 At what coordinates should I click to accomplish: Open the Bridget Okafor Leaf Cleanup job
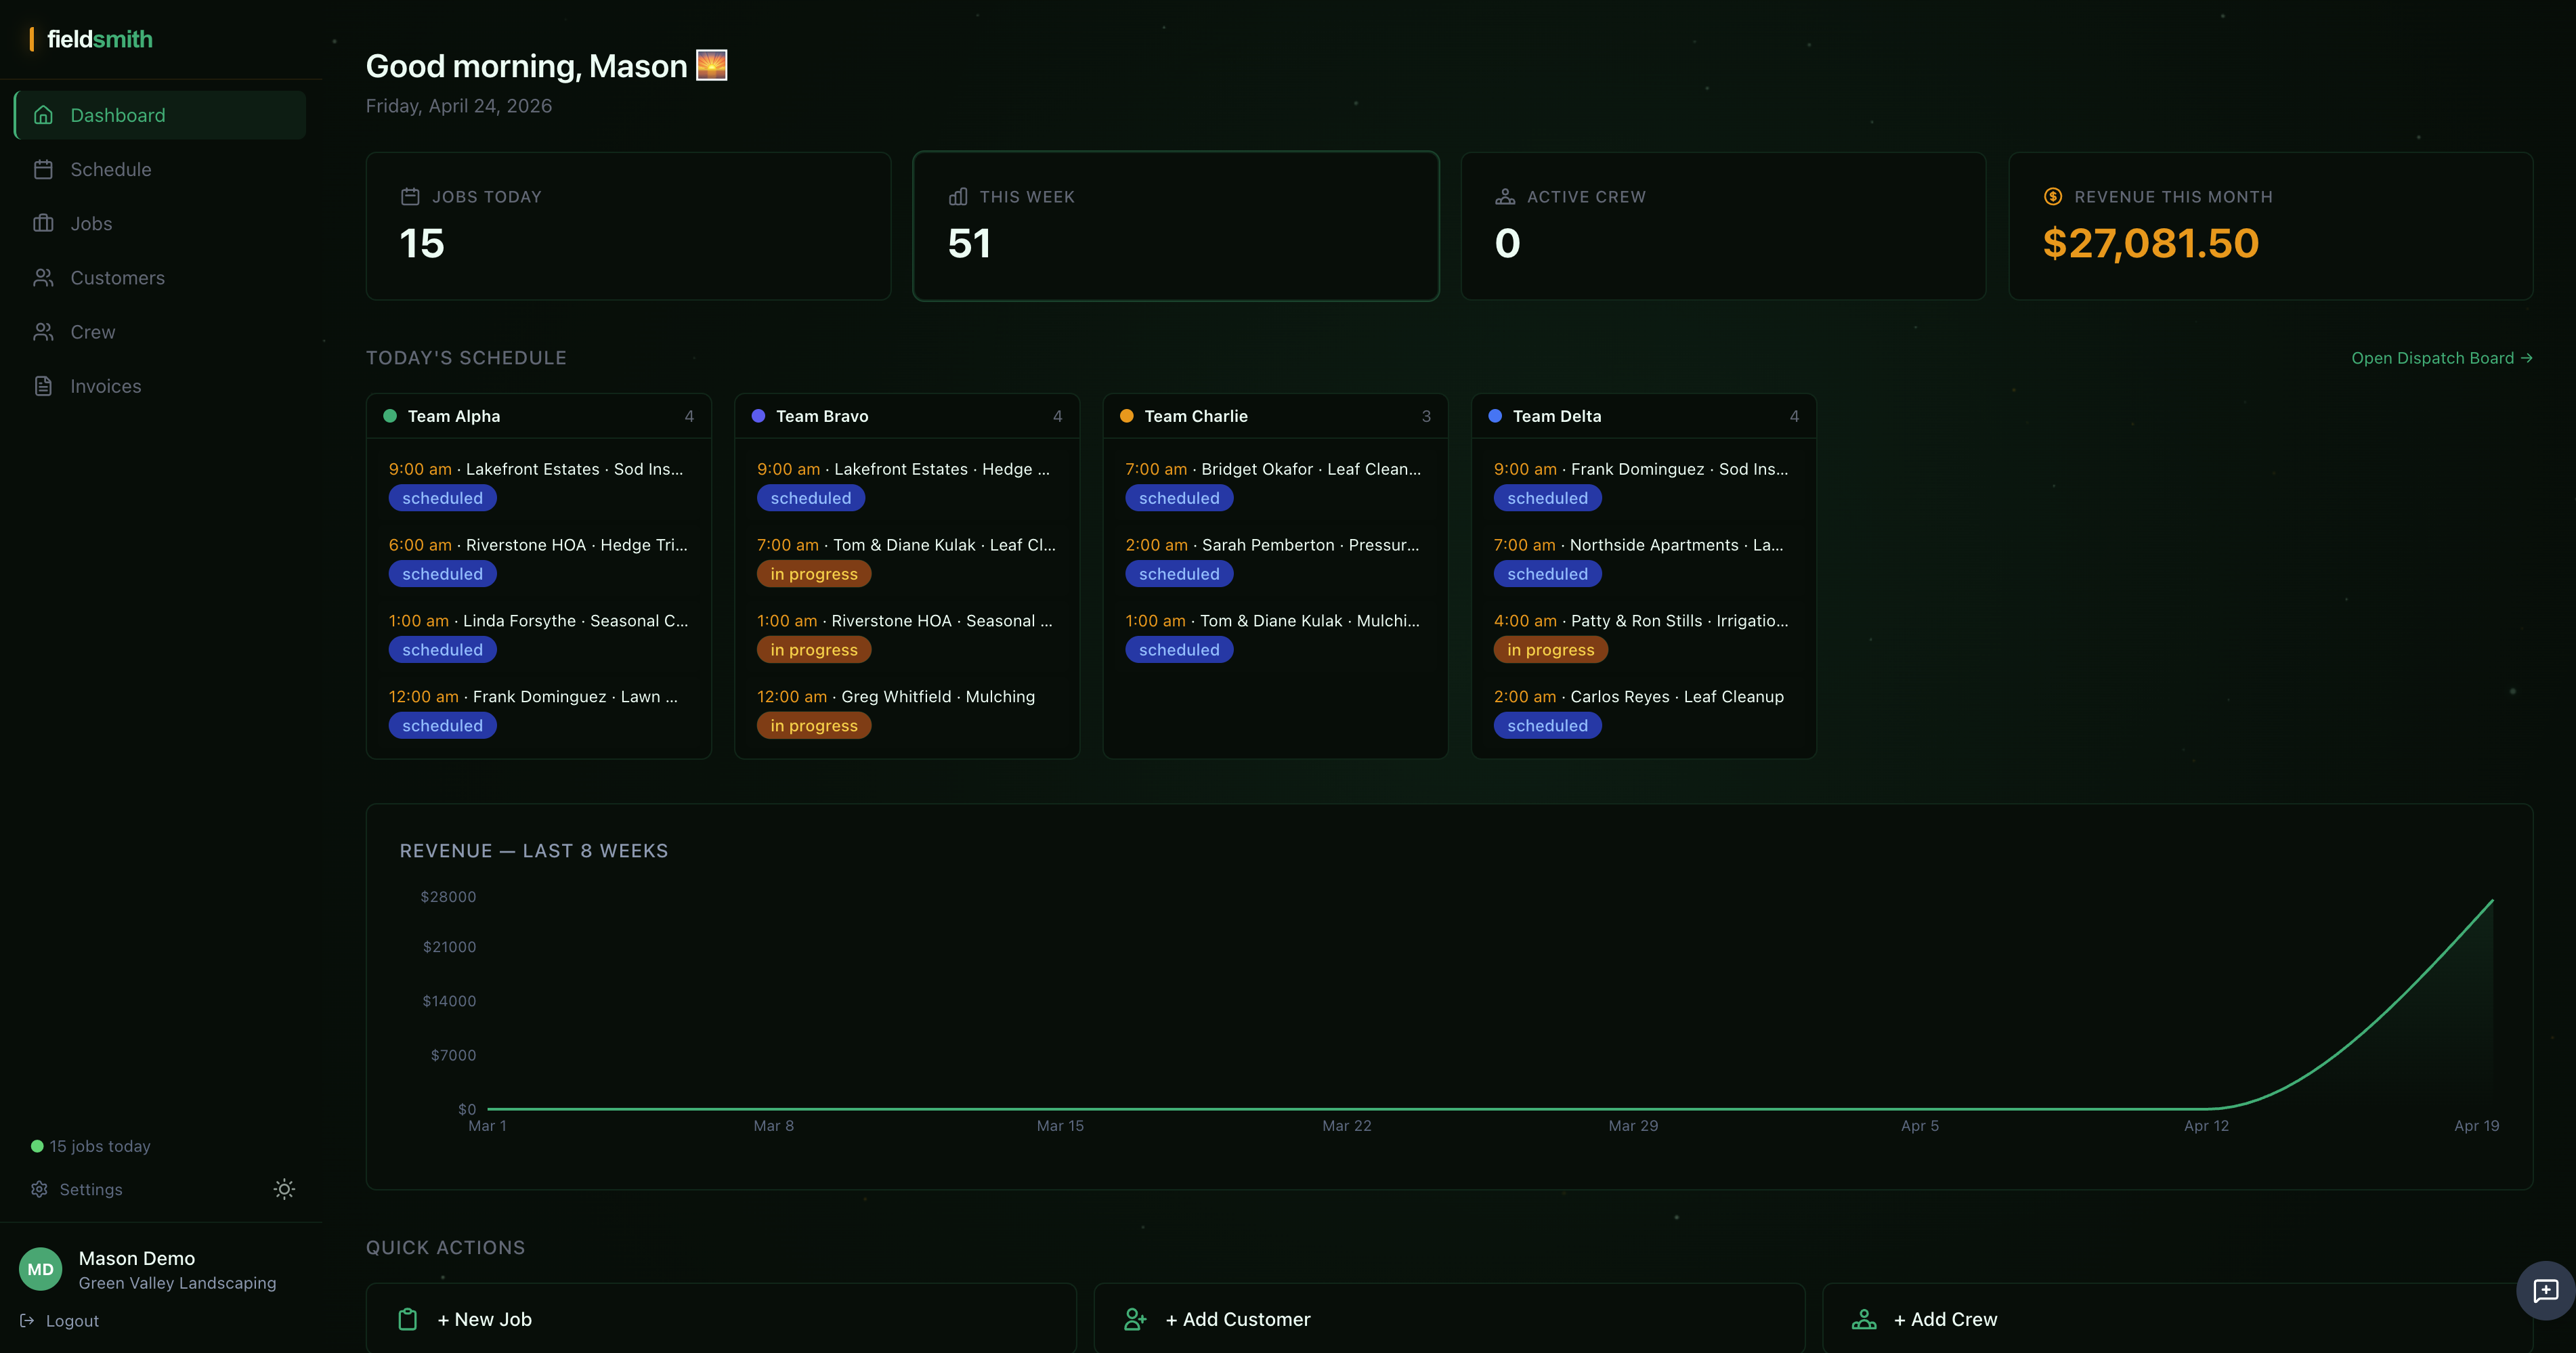tap(1275, 483)
